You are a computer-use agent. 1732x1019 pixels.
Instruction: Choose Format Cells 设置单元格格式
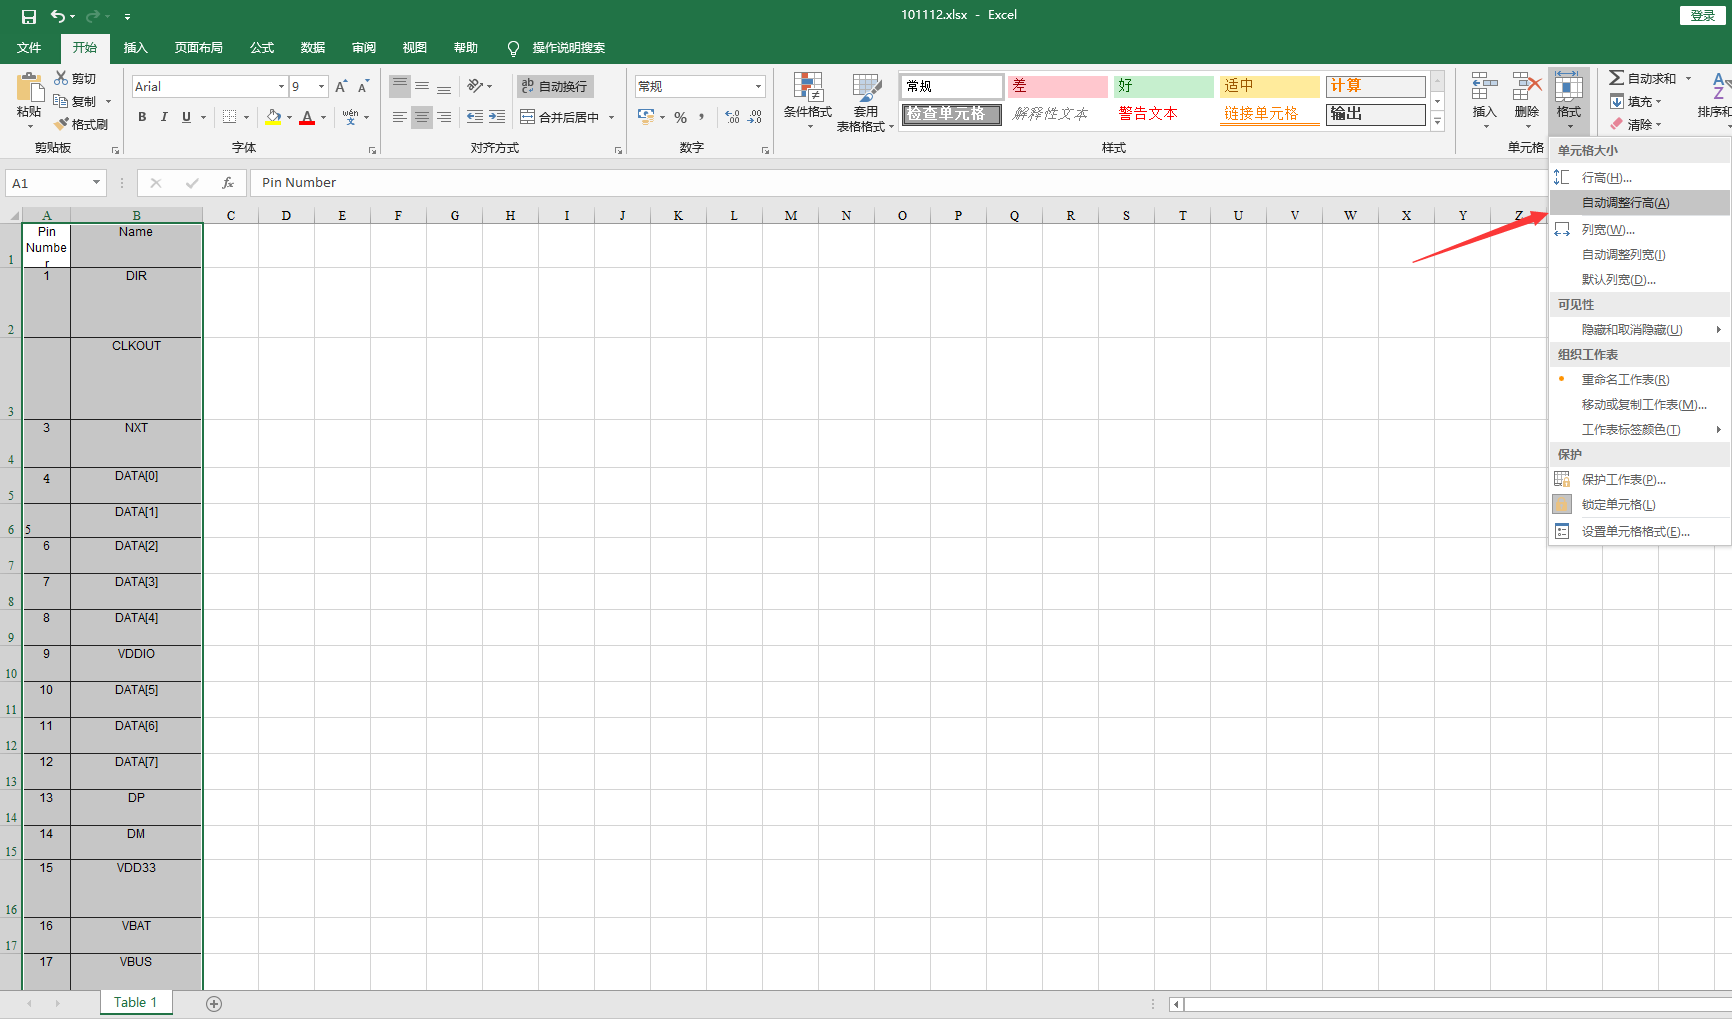point(1640,532)
